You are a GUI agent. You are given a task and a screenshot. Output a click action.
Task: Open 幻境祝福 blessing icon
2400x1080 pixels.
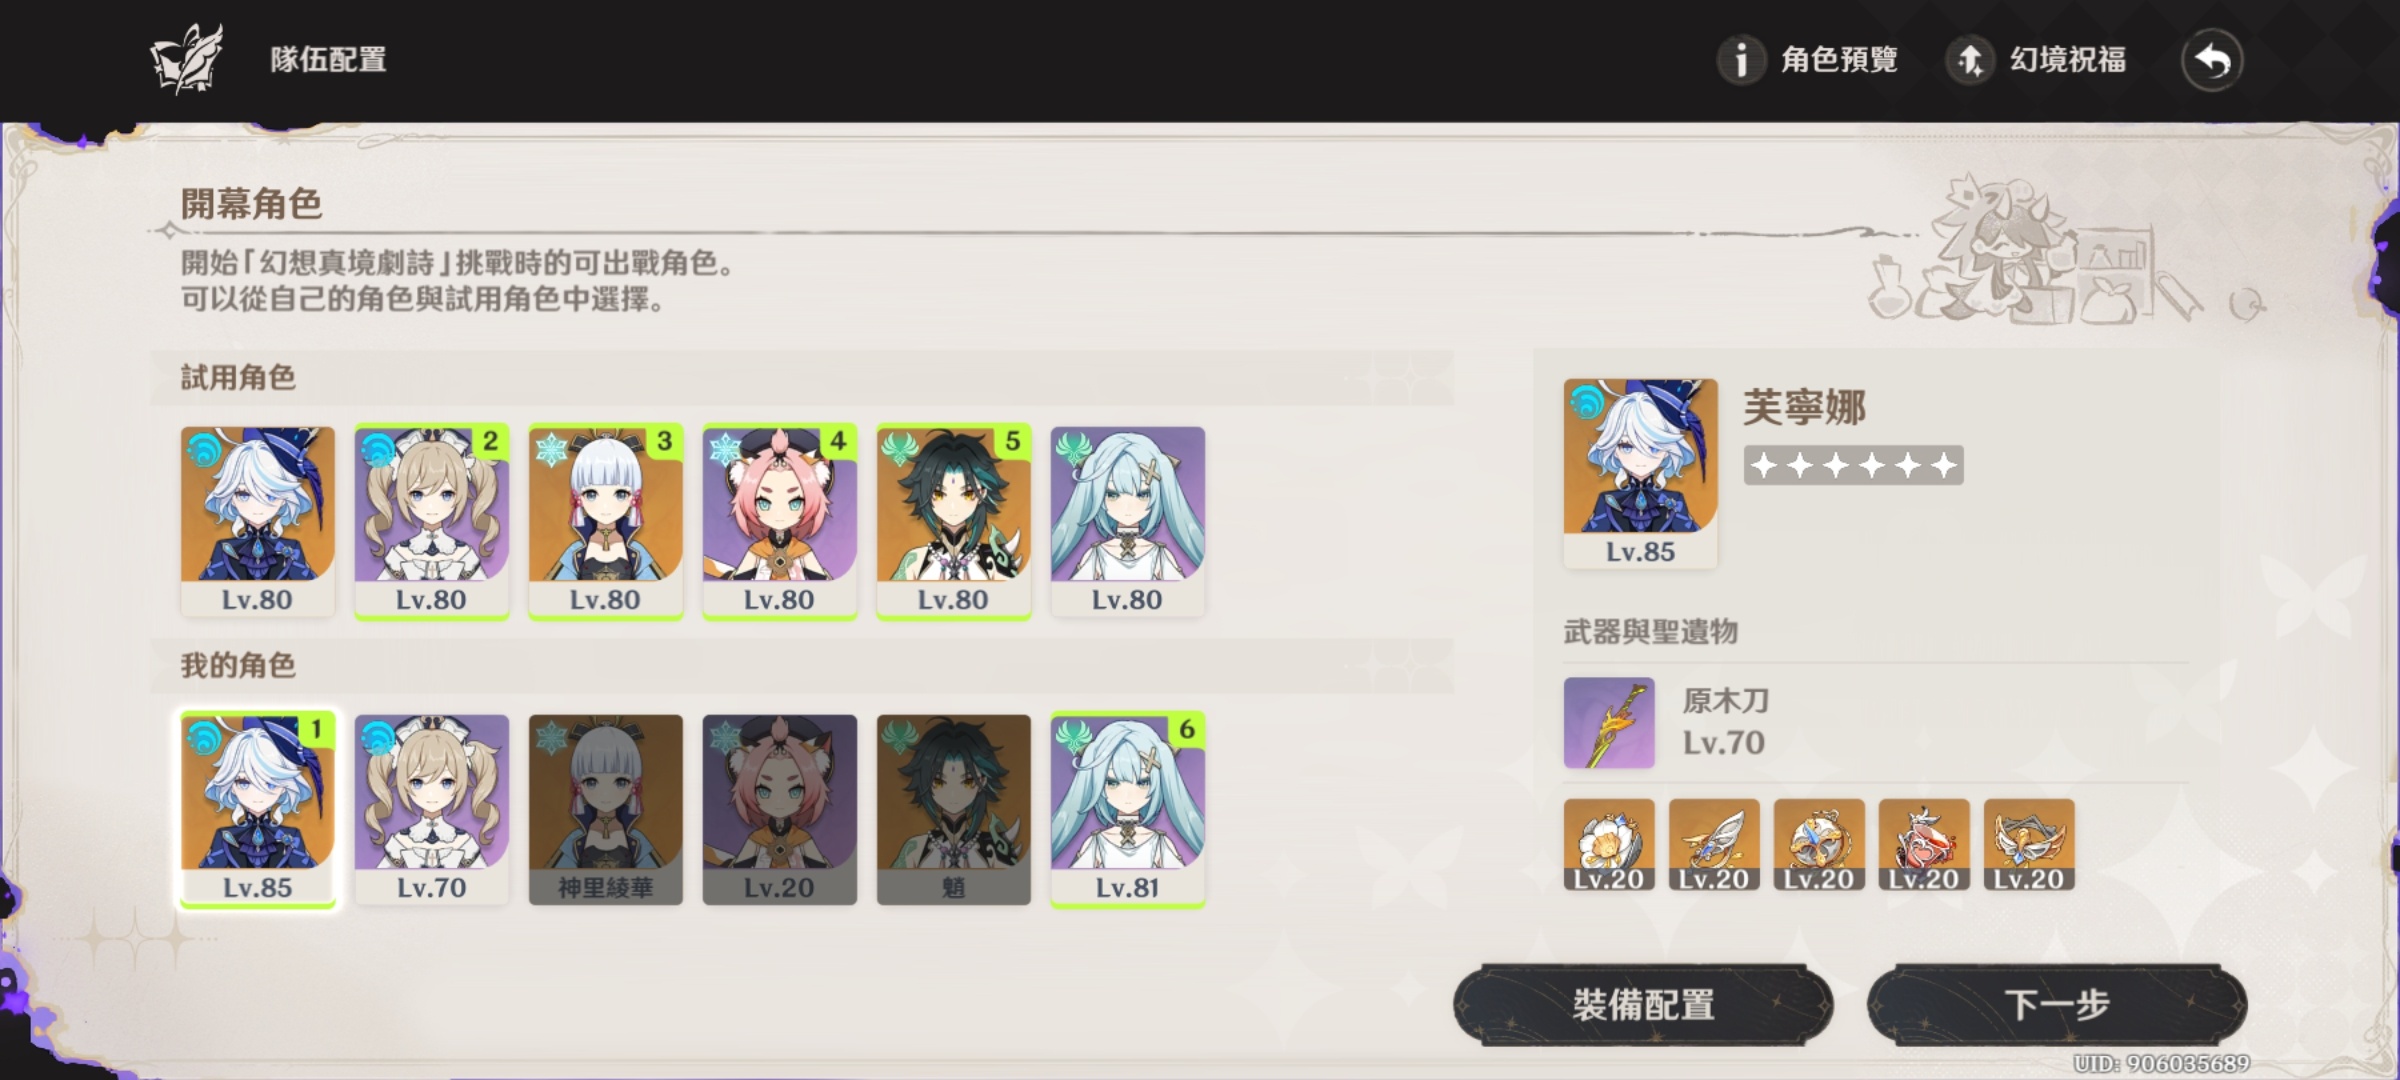pos(1969,60)
